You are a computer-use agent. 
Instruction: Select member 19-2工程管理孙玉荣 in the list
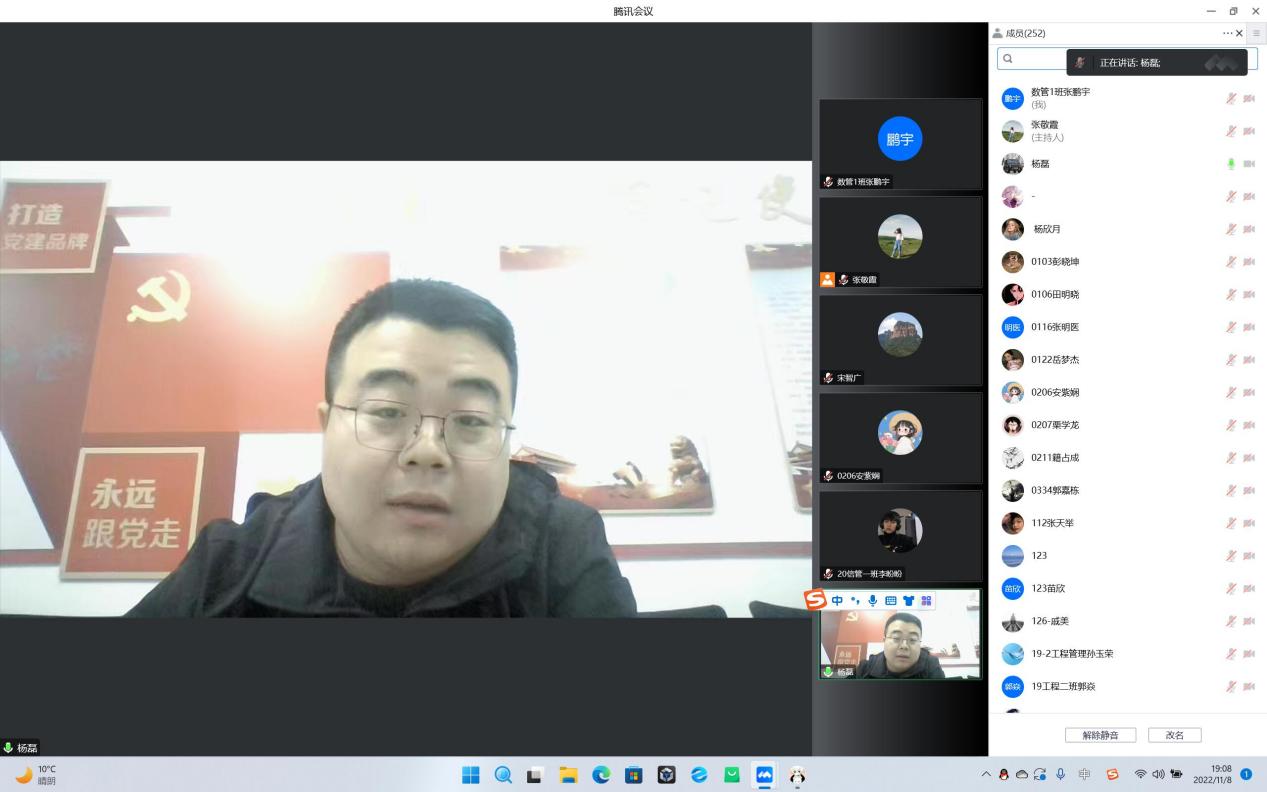(1072, 654)
